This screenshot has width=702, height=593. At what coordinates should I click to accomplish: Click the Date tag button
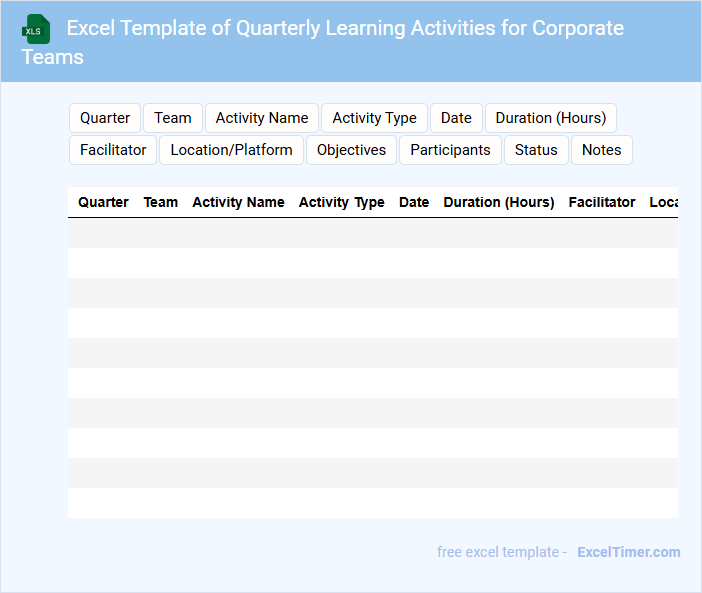[456, 118]
